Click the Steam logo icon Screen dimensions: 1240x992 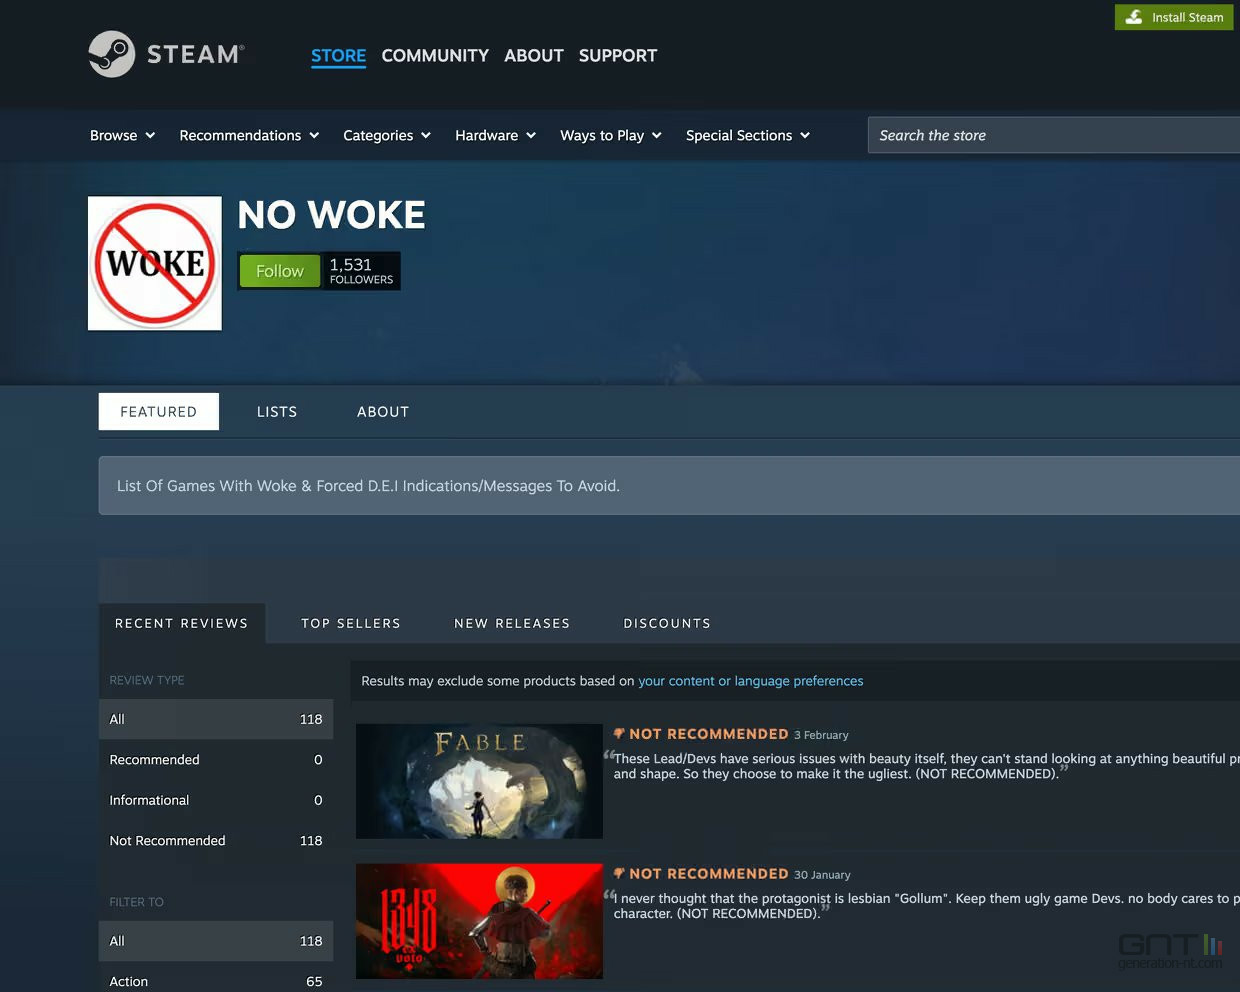pyautogui.click(x=111, y=54)
